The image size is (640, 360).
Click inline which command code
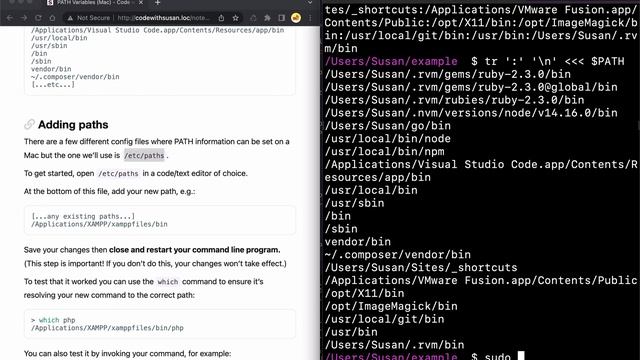pyautogui.click(x=168, y=282)
